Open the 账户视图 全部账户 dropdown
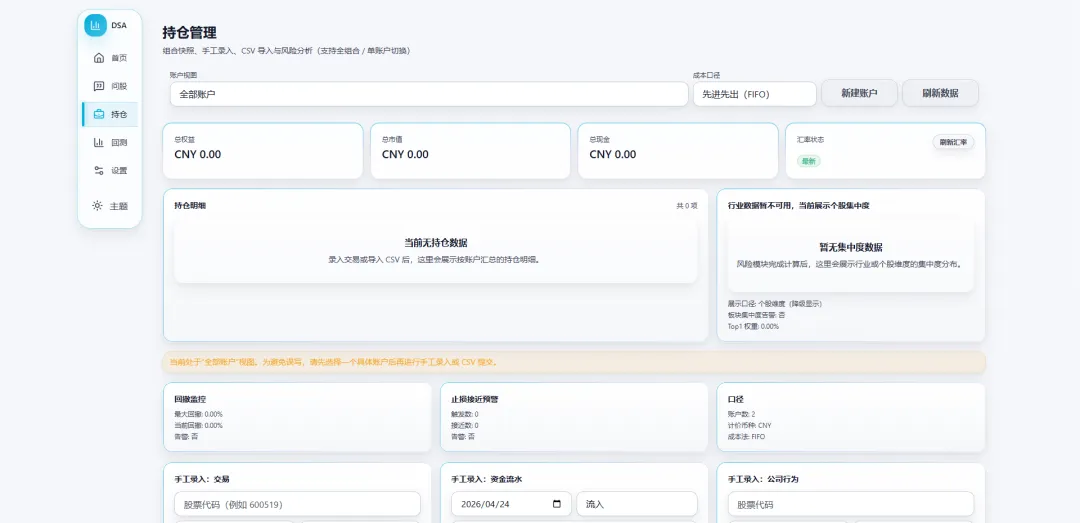Image resolution: width=1080 pixels, height=523 pixels. pyautogui.click(x=429, y=94)
